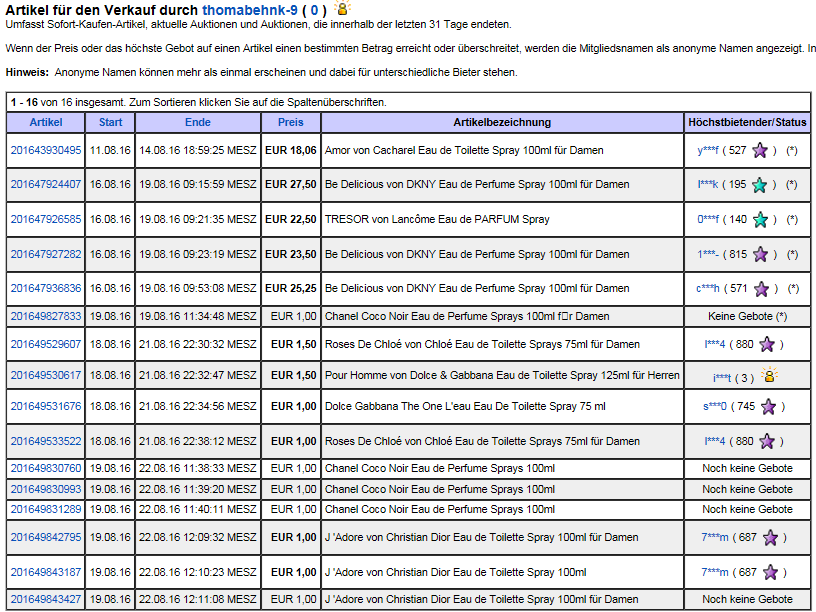
Task: Click purple star next to y***f (527)
Action: (760, 150)
